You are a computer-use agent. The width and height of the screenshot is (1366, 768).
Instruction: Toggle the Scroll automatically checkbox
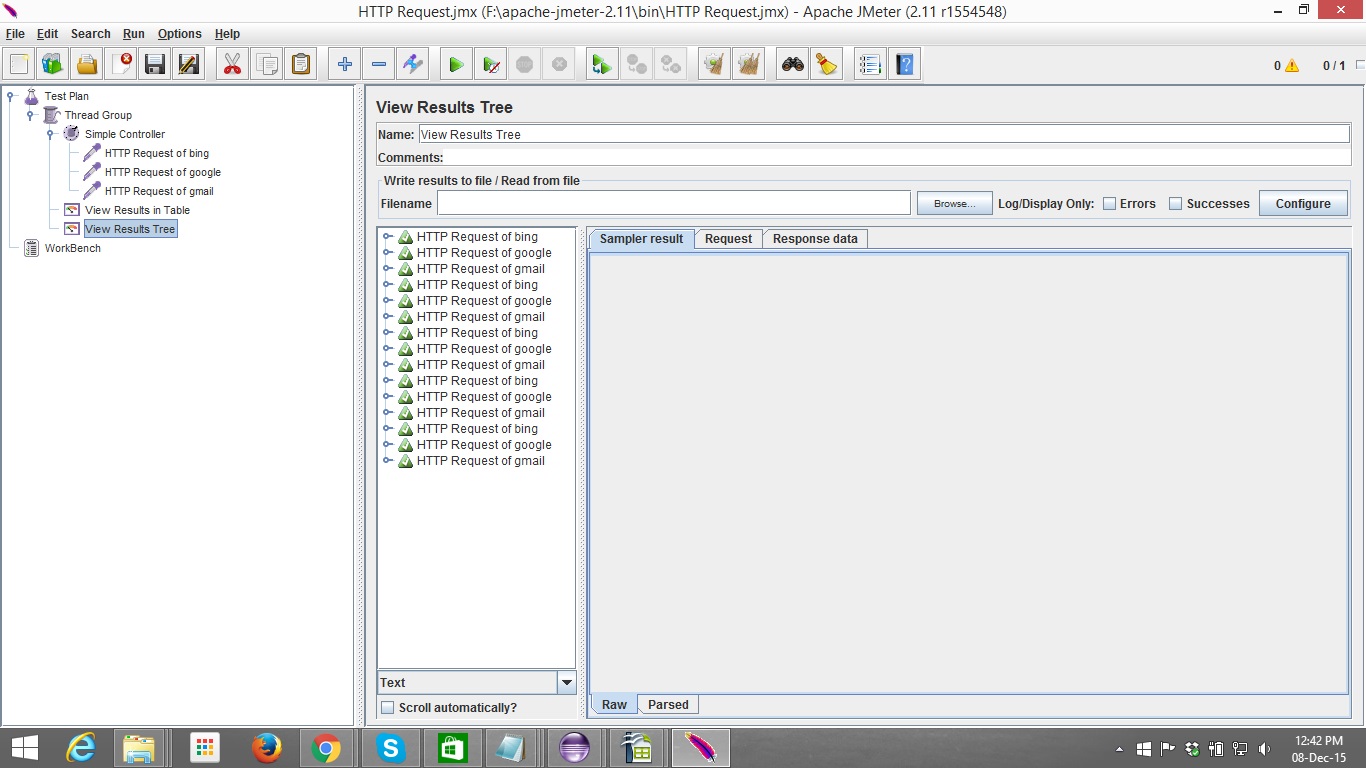[x=388, y=708]
